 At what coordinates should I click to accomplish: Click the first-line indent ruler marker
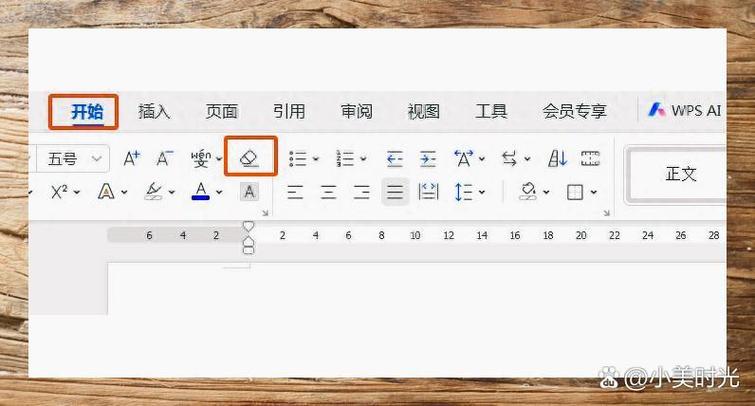click(249, 227)
